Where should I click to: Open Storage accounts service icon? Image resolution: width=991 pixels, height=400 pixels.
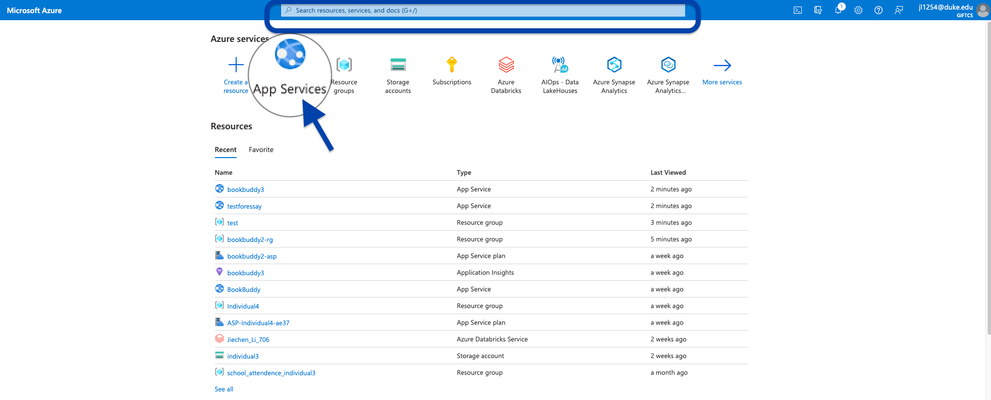tap(398, 64)
